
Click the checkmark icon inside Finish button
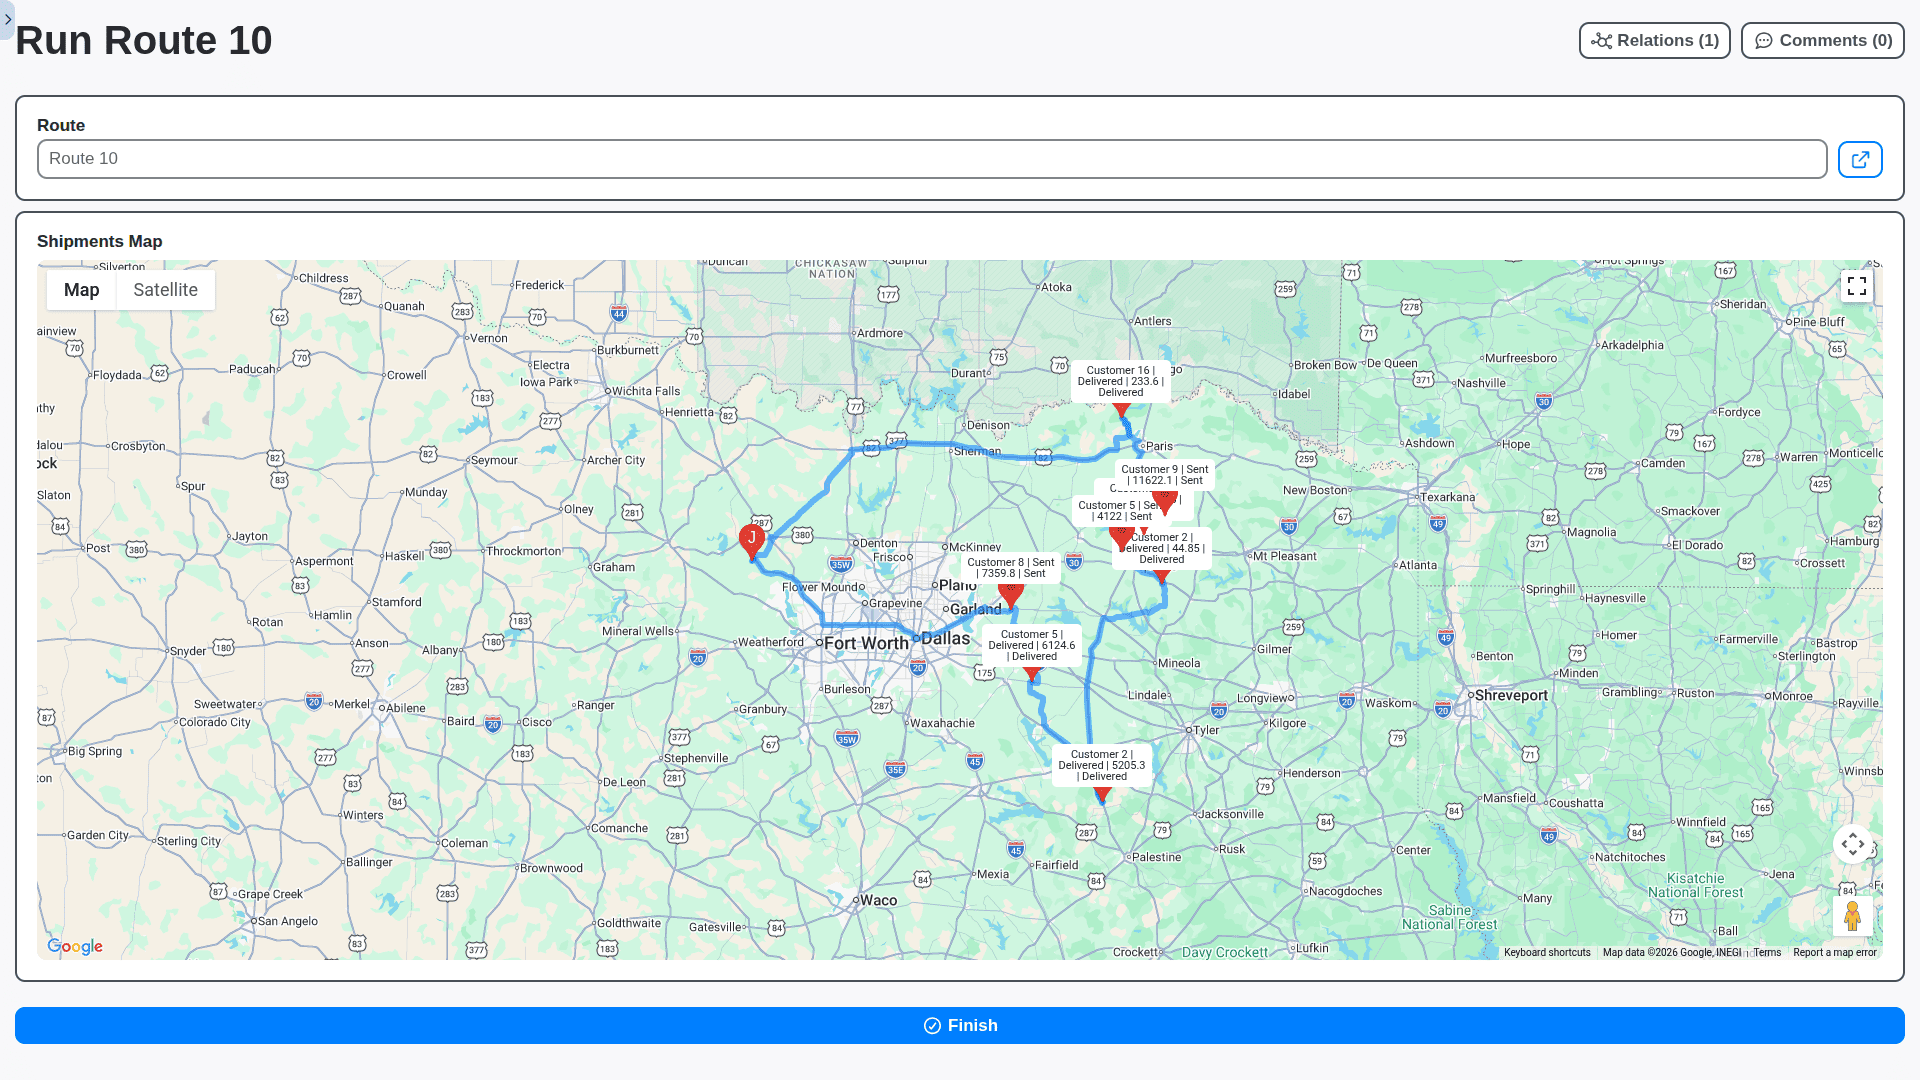(932, 1025)
